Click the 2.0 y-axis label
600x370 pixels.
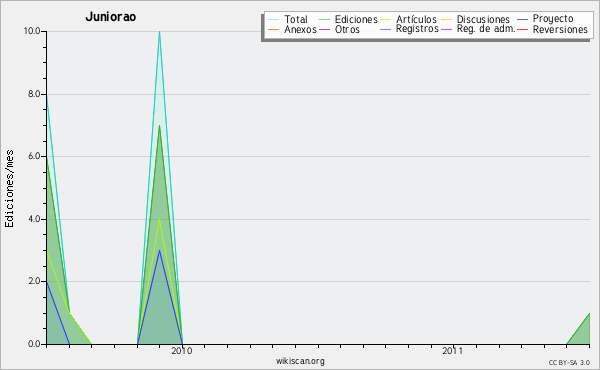pos(34,281)
